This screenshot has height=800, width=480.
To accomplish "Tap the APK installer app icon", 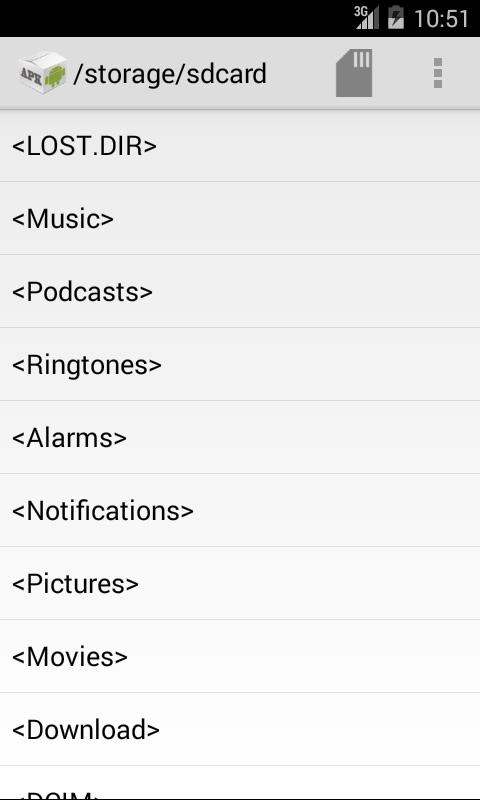I will click(x=43, y=73).
